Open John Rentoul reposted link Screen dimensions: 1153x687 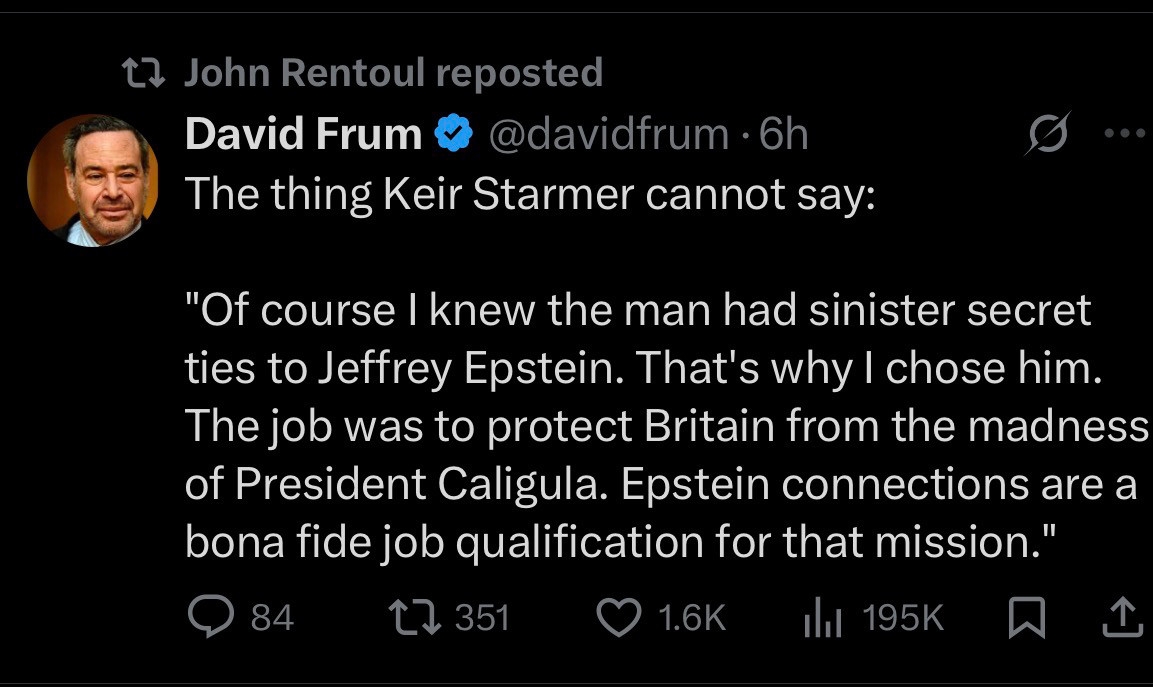pos(394,72)
